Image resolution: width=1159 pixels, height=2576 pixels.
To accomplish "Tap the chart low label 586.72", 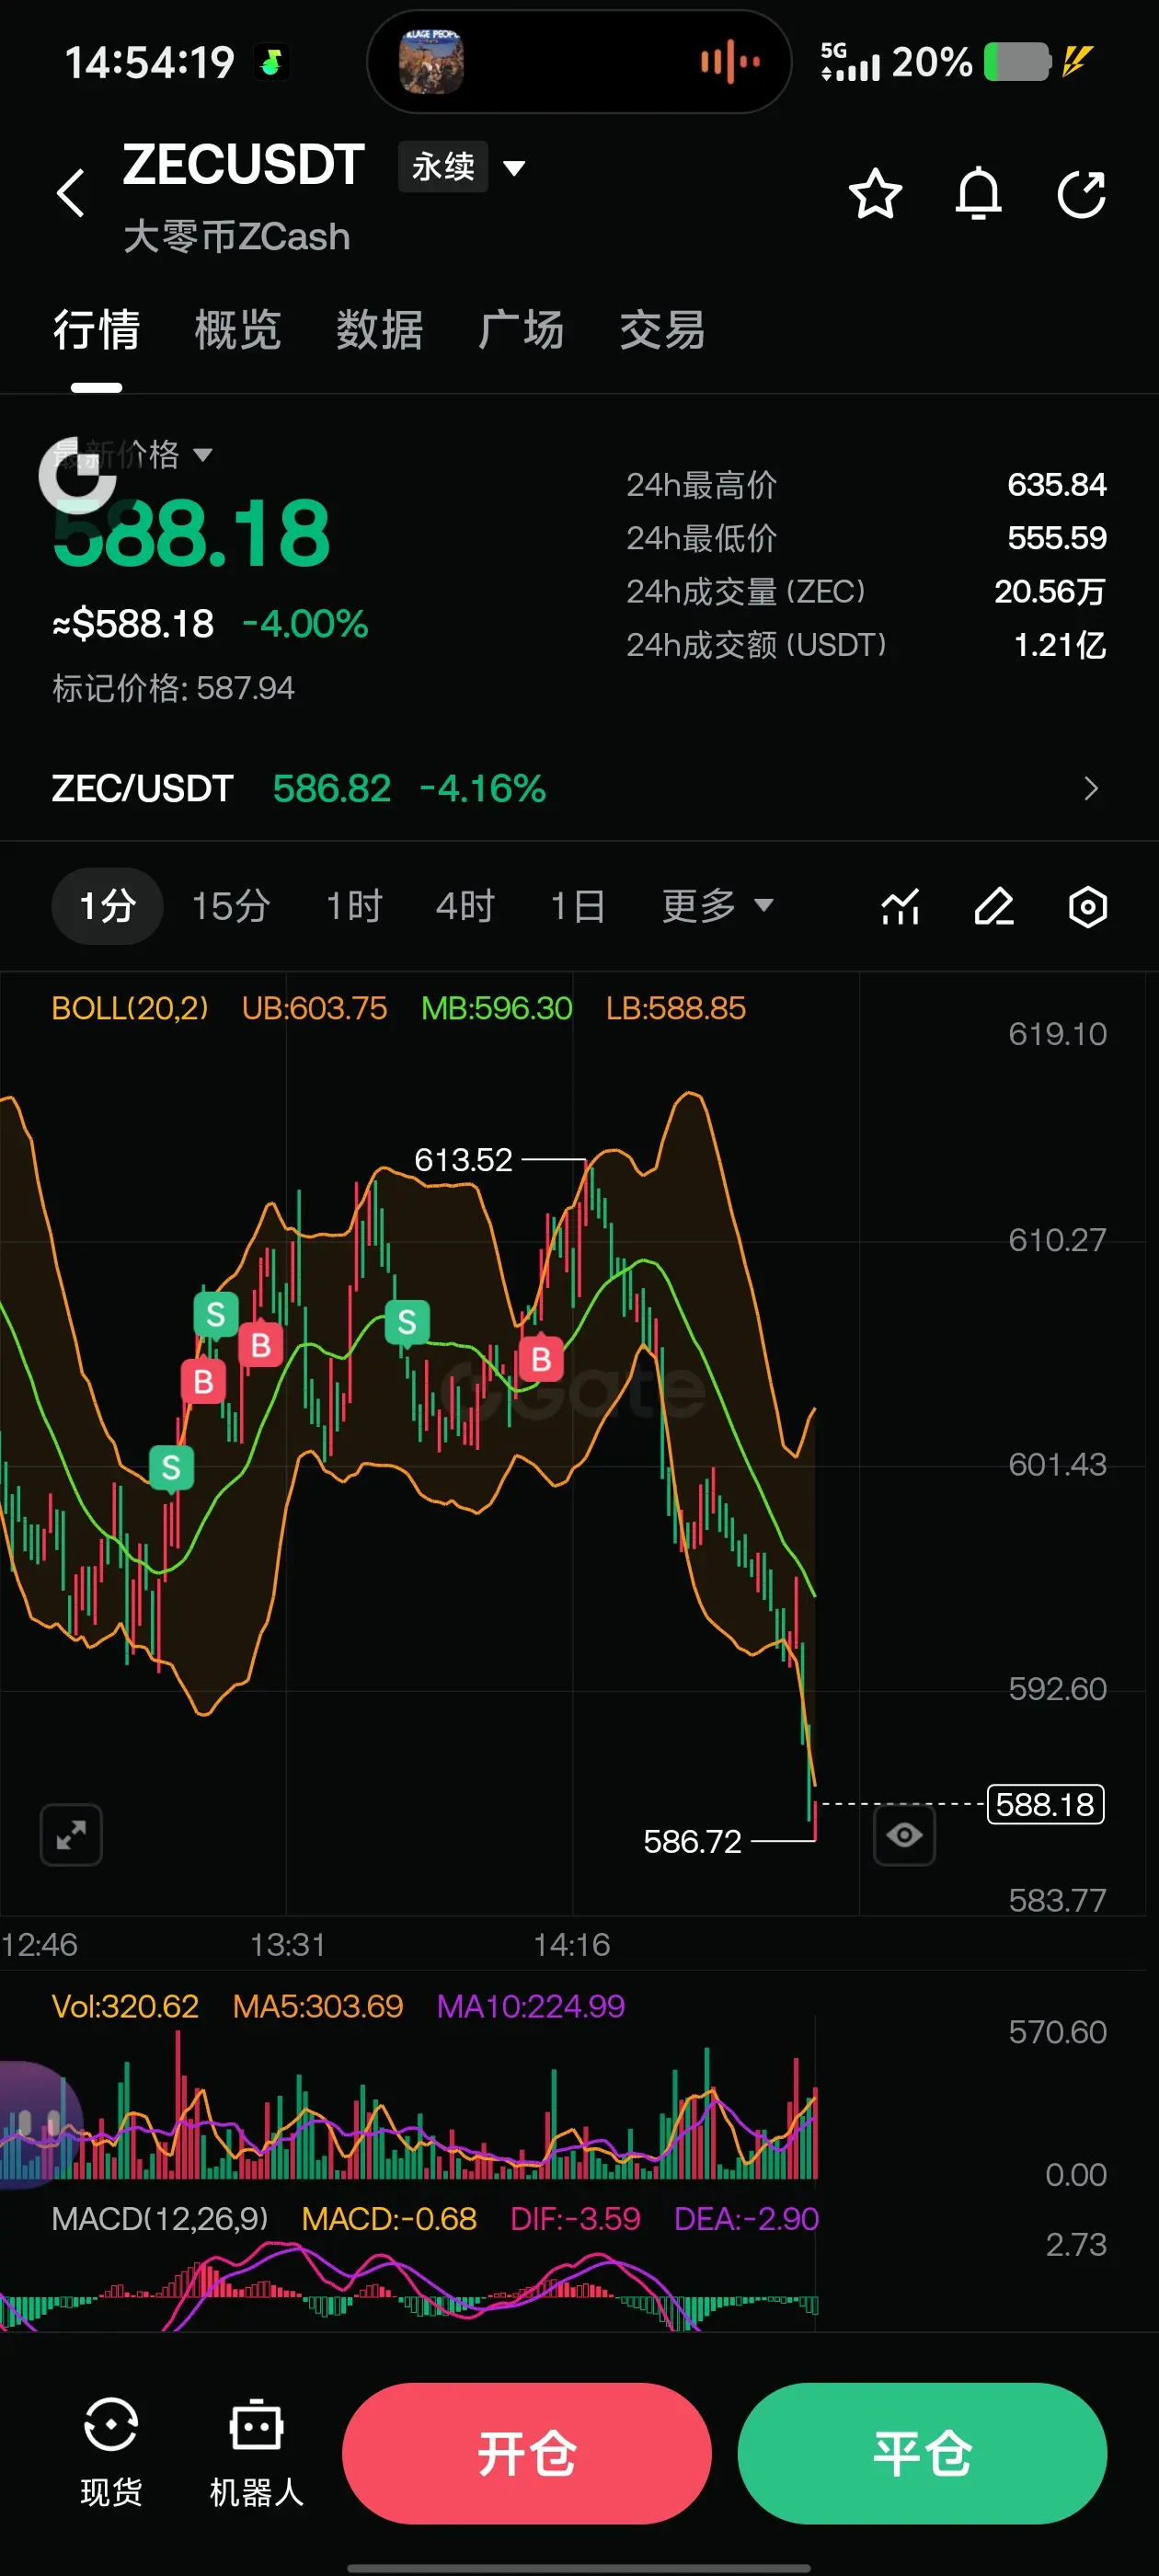I will pyautogui.click(x=692, y=1841).
